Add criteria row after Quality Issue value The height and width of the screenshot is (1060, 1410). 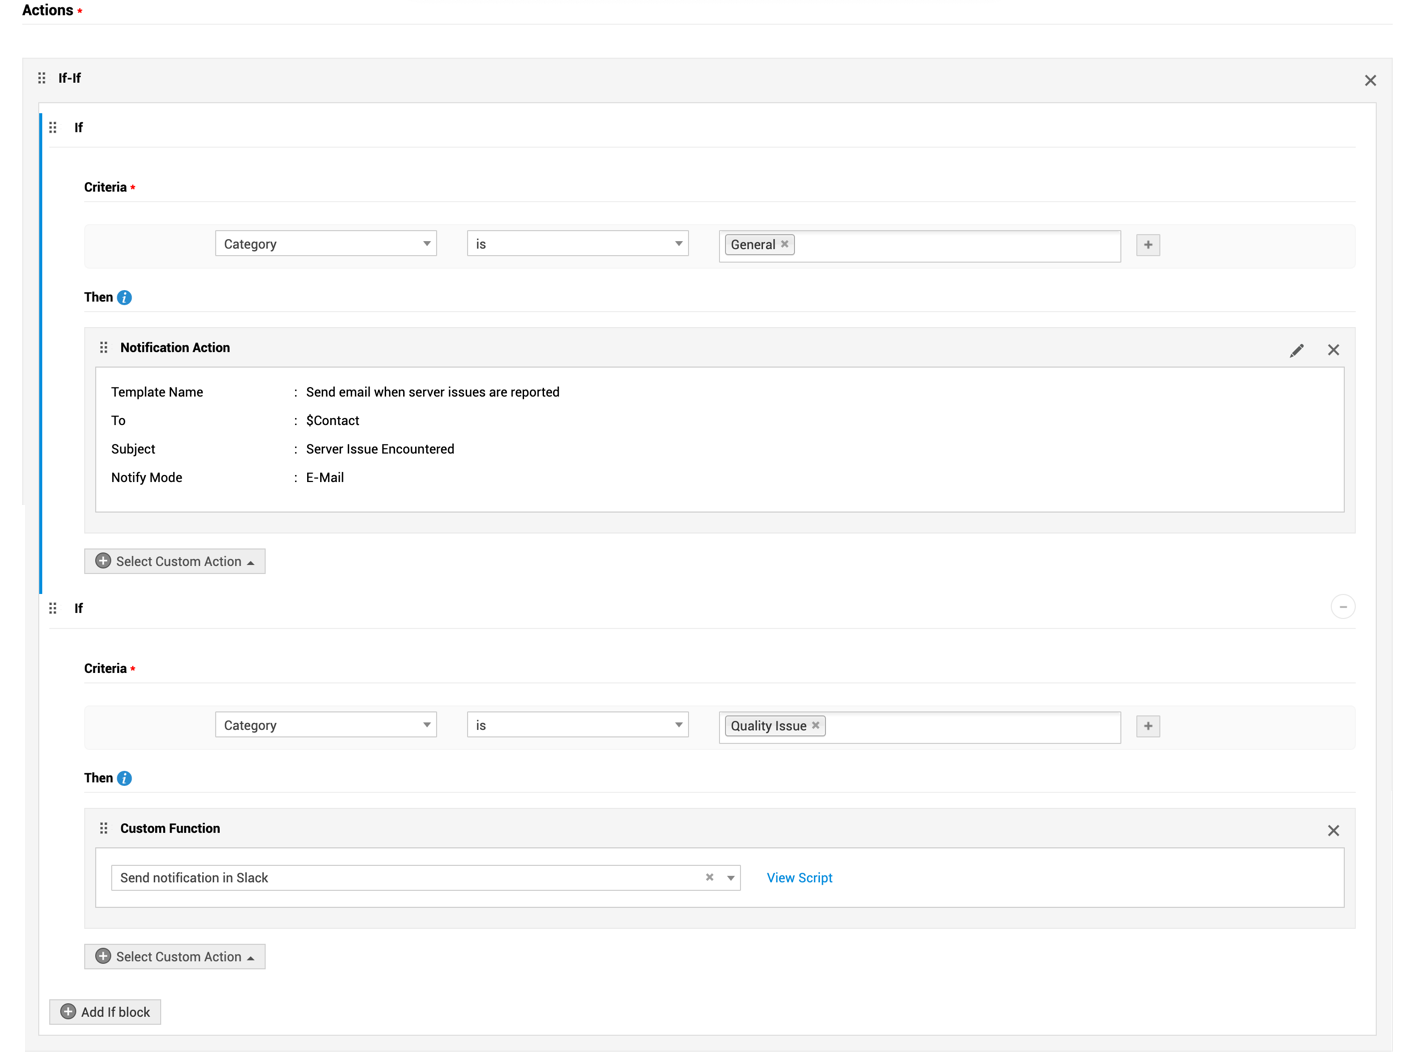tap(1148, 726)
